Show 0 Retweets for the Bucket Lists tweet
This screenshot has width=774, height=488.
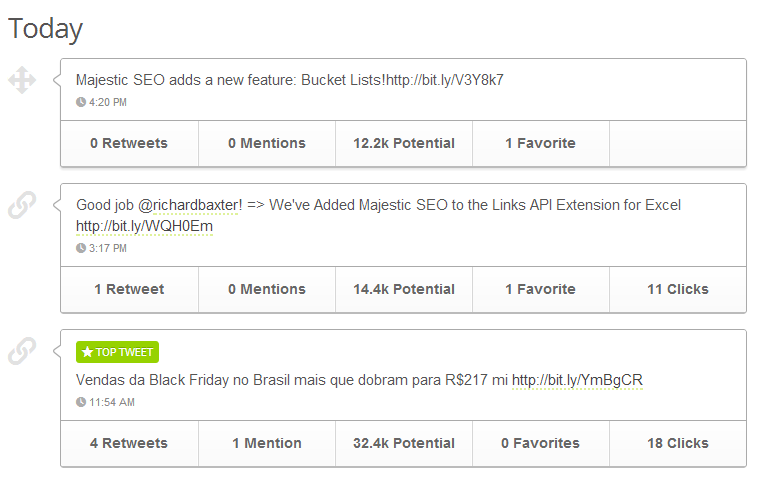click(129, 143)
